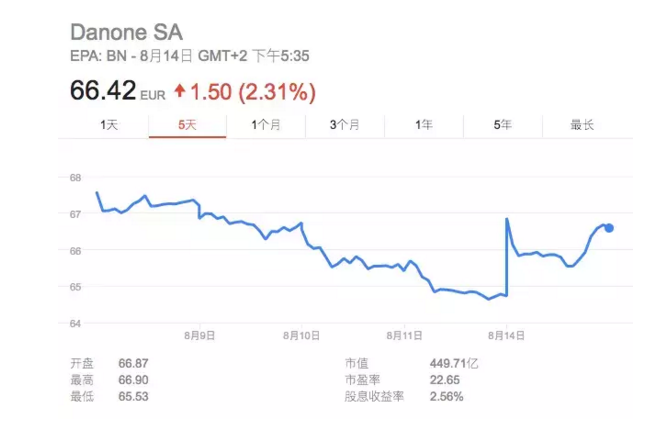The height and width of the screenshot is (438, 669).
Task: Click the 8月9日 date marker
Action: 203,335
